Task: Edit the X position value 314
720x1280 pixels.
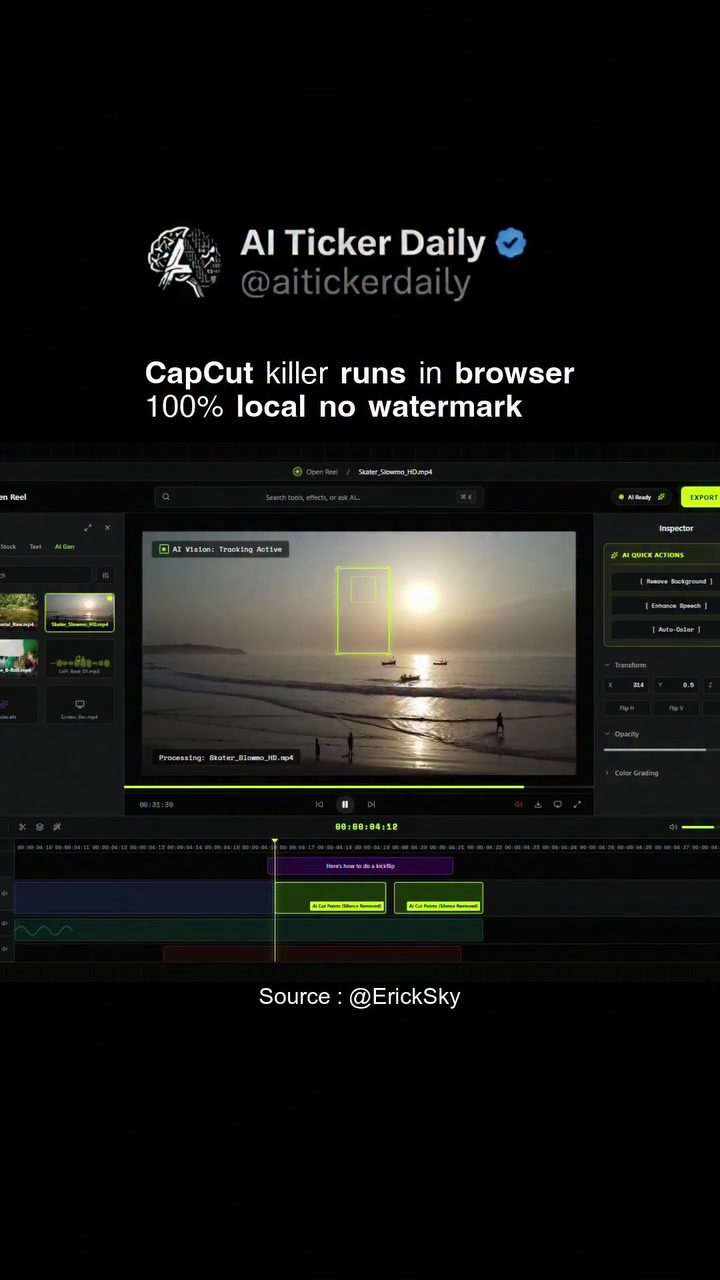Action: [x=627, y=685]
